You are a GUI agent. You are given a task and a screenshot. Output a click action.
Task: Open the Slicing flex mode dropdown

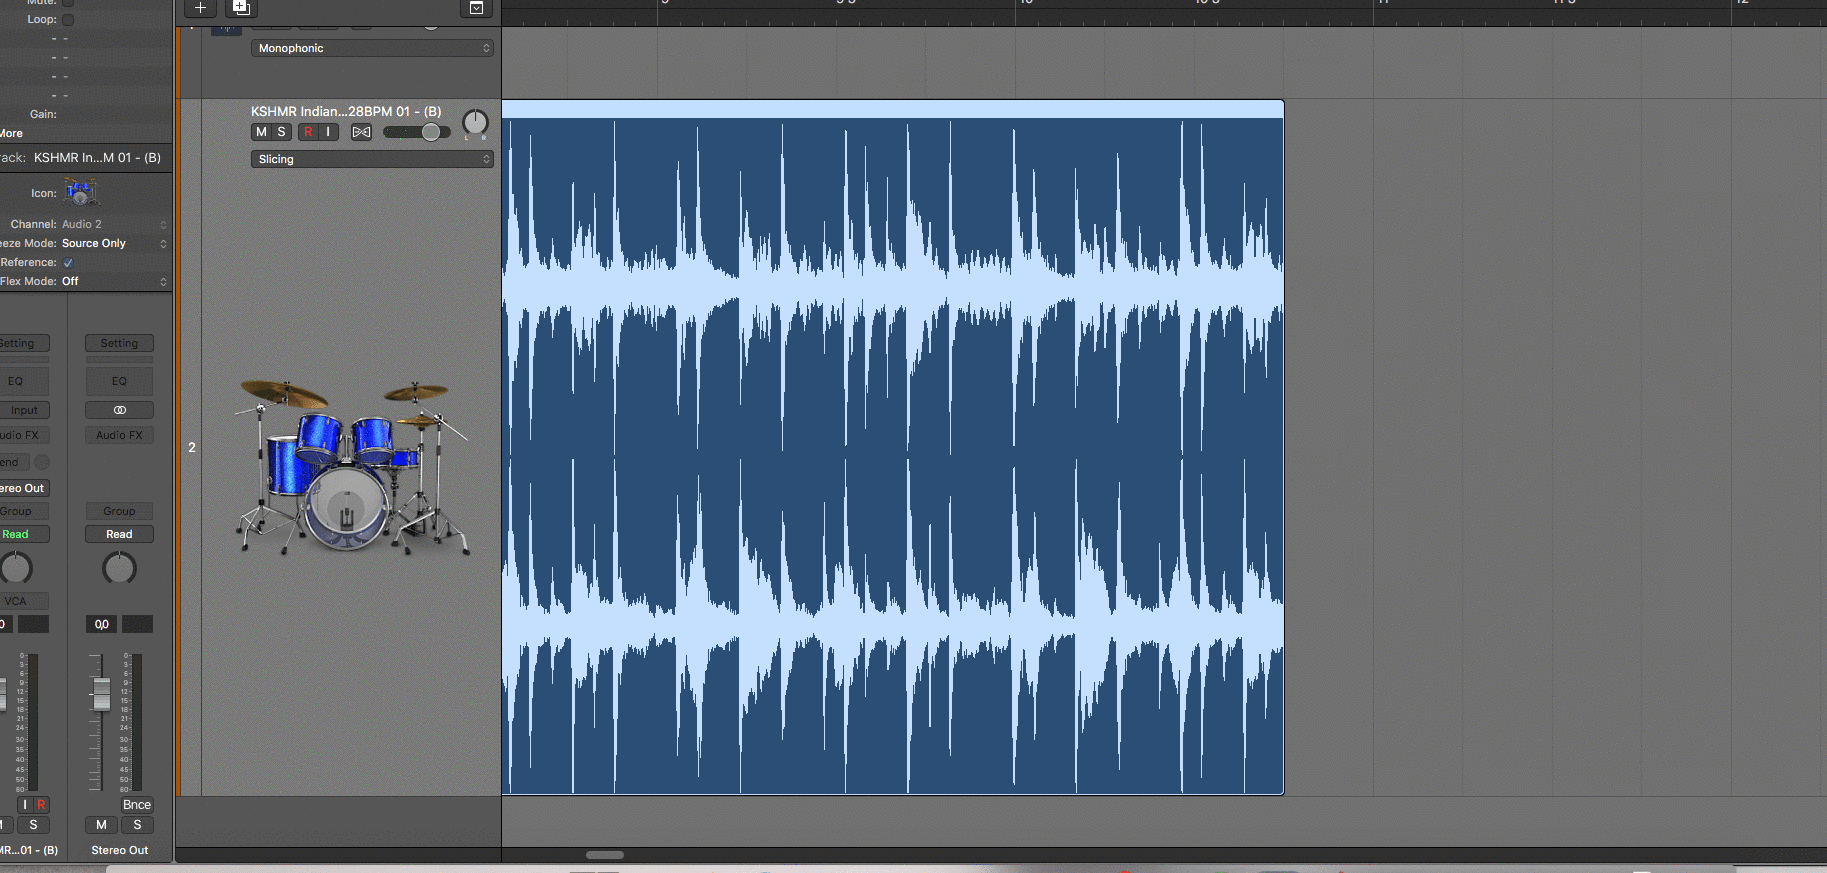pyautogui.click(x=372, y=159)
